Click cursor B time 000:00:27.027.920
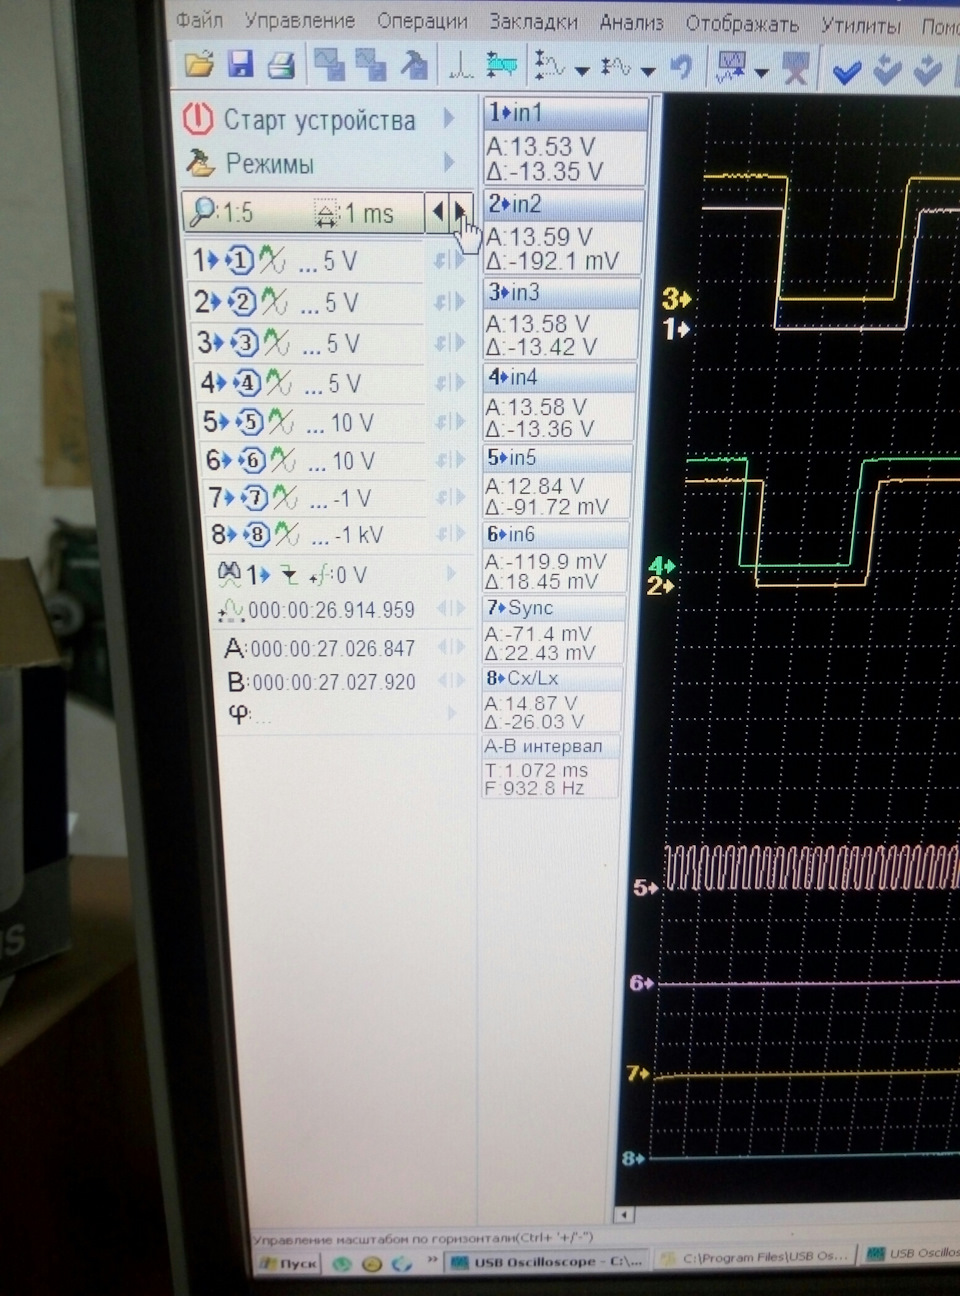Viewport: 960px width, 1296px height. 333,682
